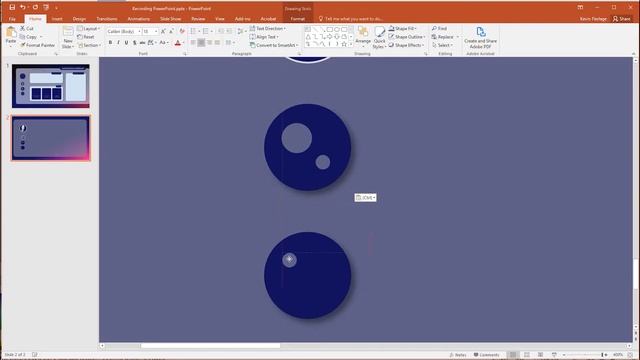Open the Notes pane from status bar
The image size is (640, 360).
click(458, 355)
